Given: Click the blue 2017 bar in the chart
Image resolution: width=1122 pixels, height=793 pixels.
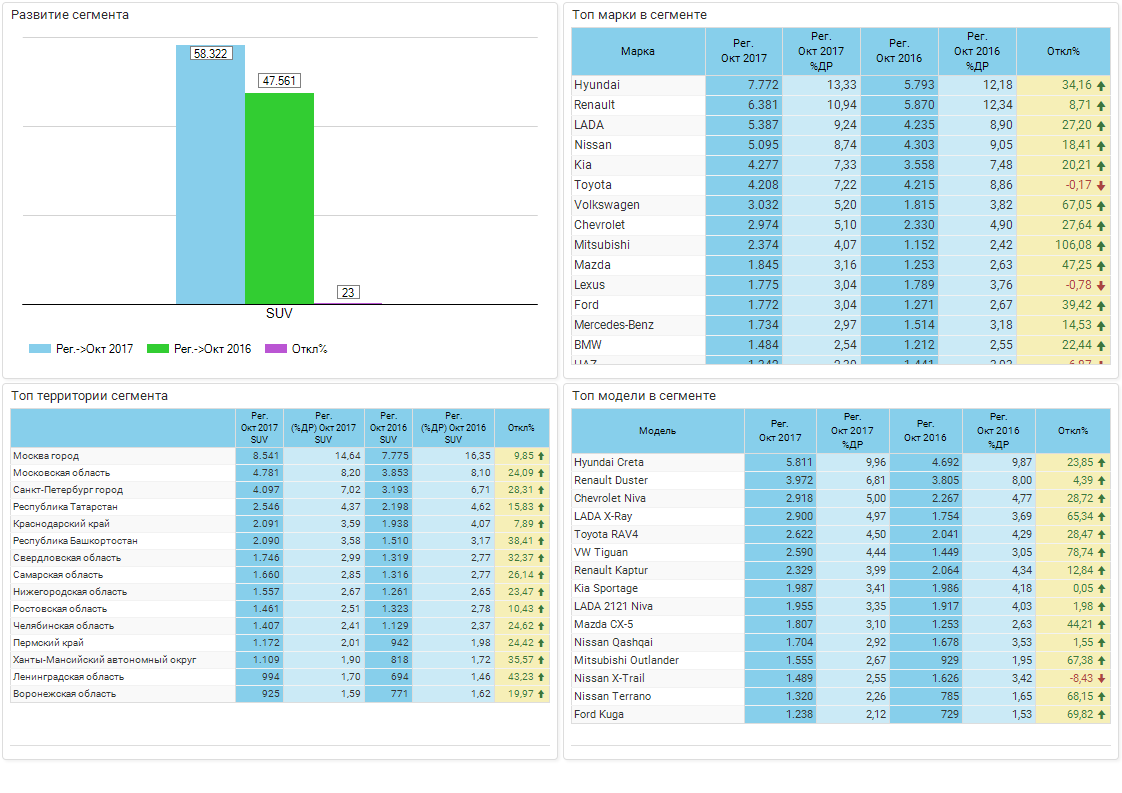Looking at the screenshot, I should pos(210,175).
